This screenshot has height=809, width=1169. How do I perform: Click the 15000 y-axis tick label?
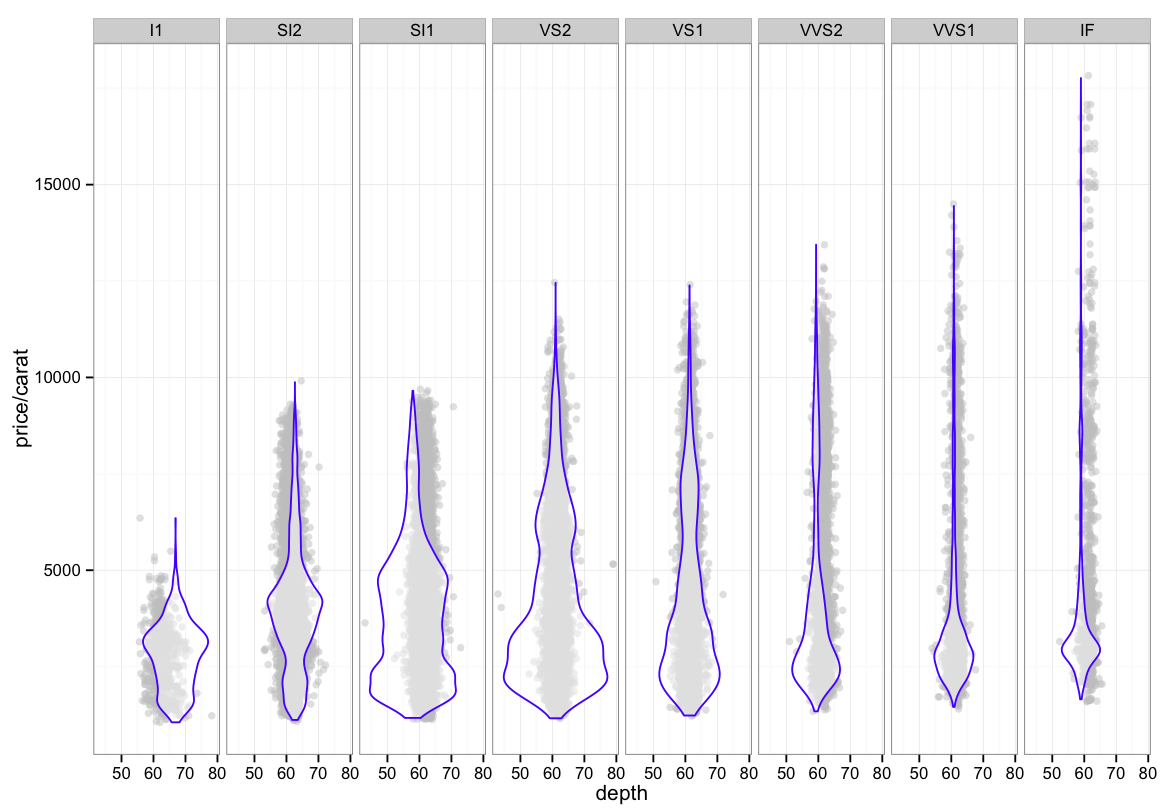point(65,185)
